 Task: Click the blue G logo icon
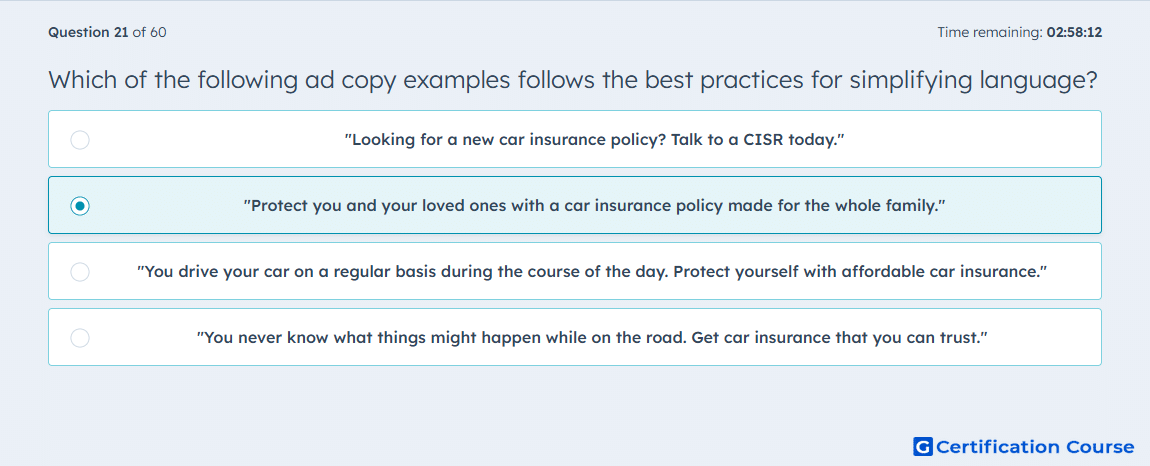tap(923, 446)
